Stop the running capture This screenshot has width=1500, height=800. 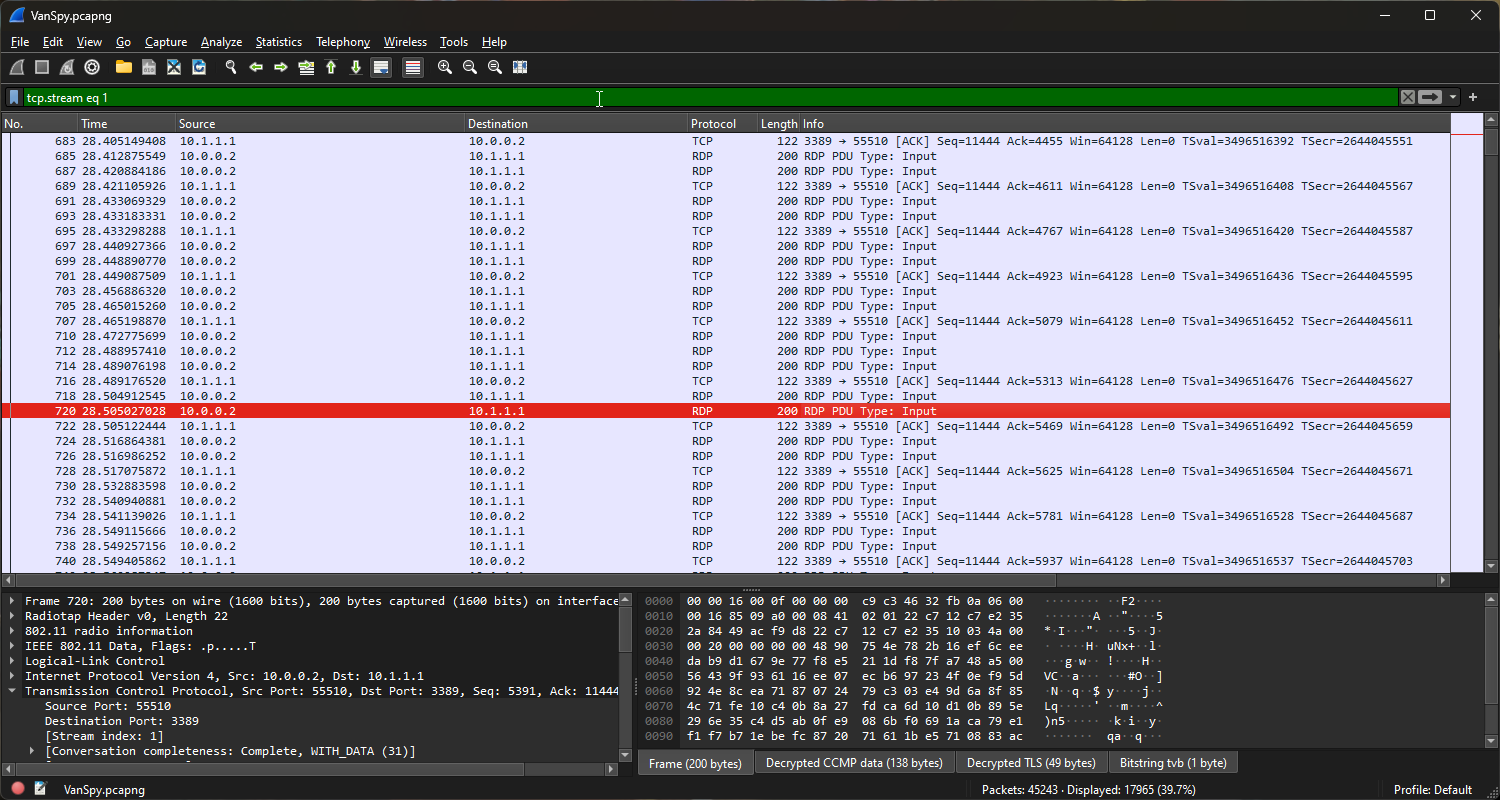42,67
